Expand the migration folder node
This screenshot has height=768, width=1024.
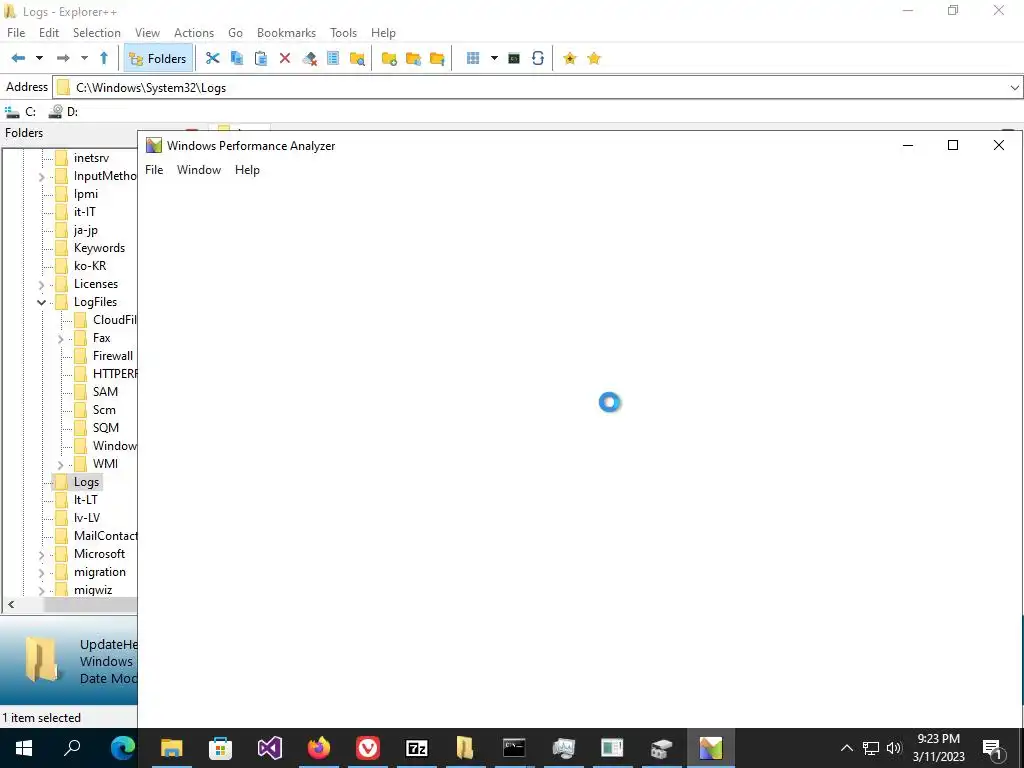tap(42, 573)
